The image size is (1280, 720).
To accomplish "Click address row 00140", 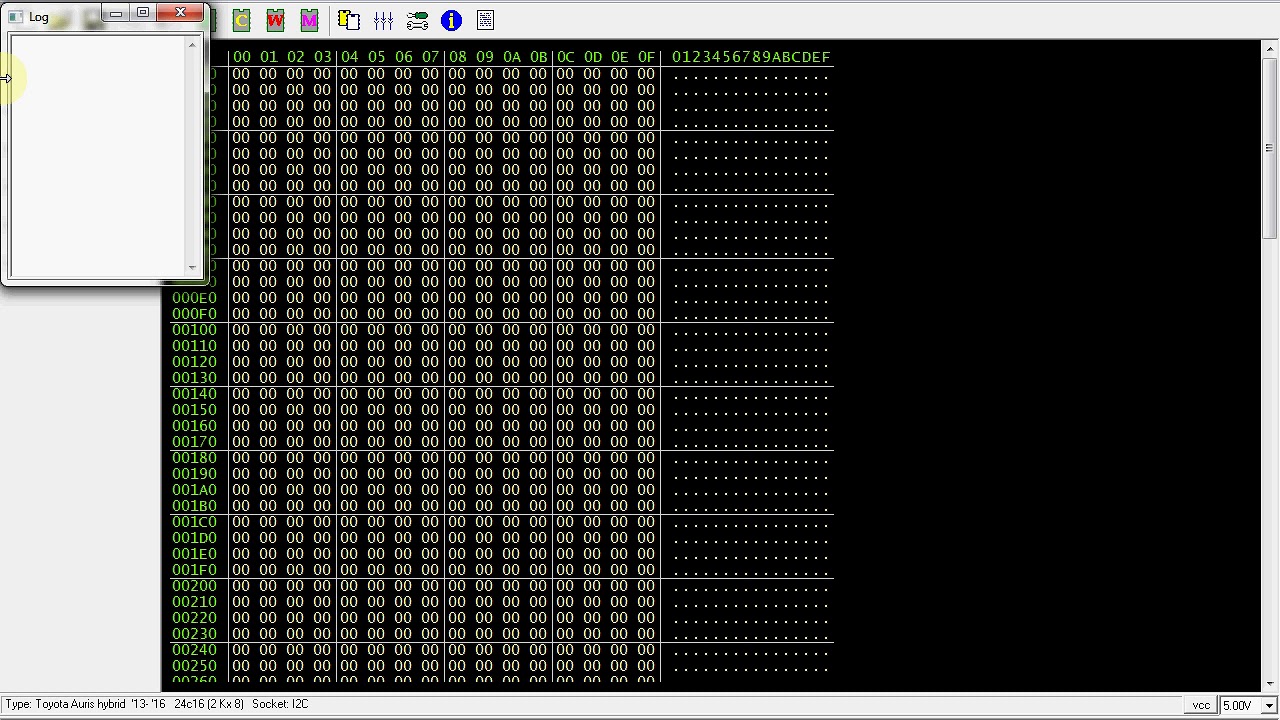I will [194, 394].
